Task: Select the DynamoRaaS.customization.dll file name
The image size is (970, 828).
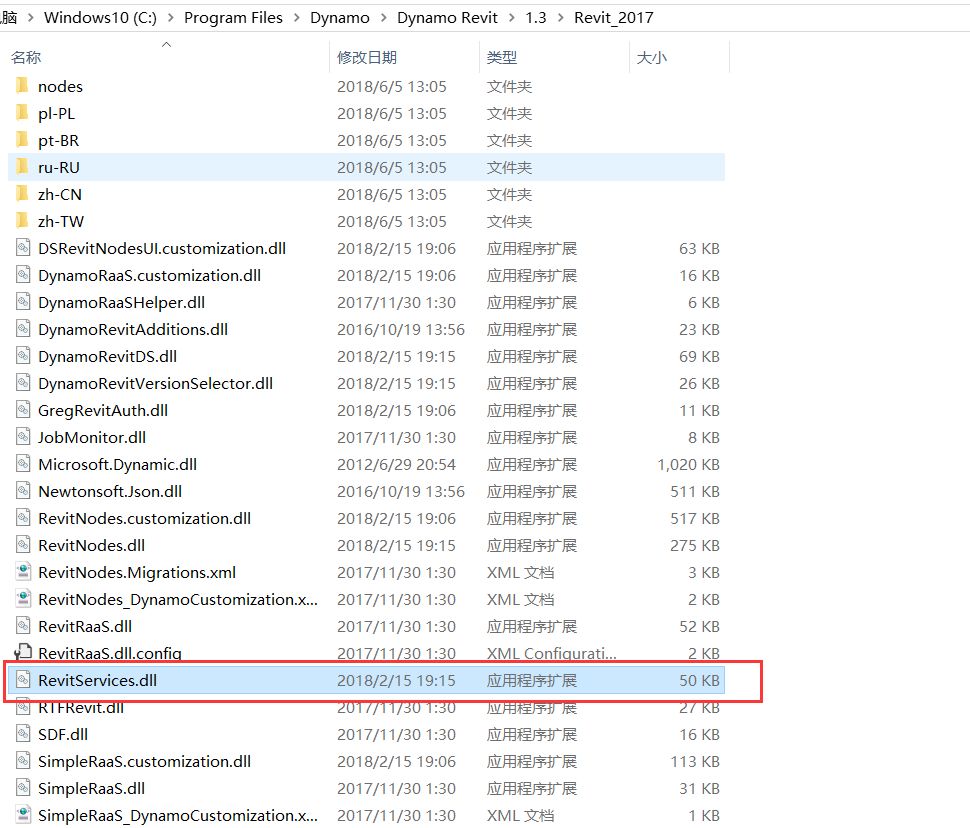Action: 150,275
